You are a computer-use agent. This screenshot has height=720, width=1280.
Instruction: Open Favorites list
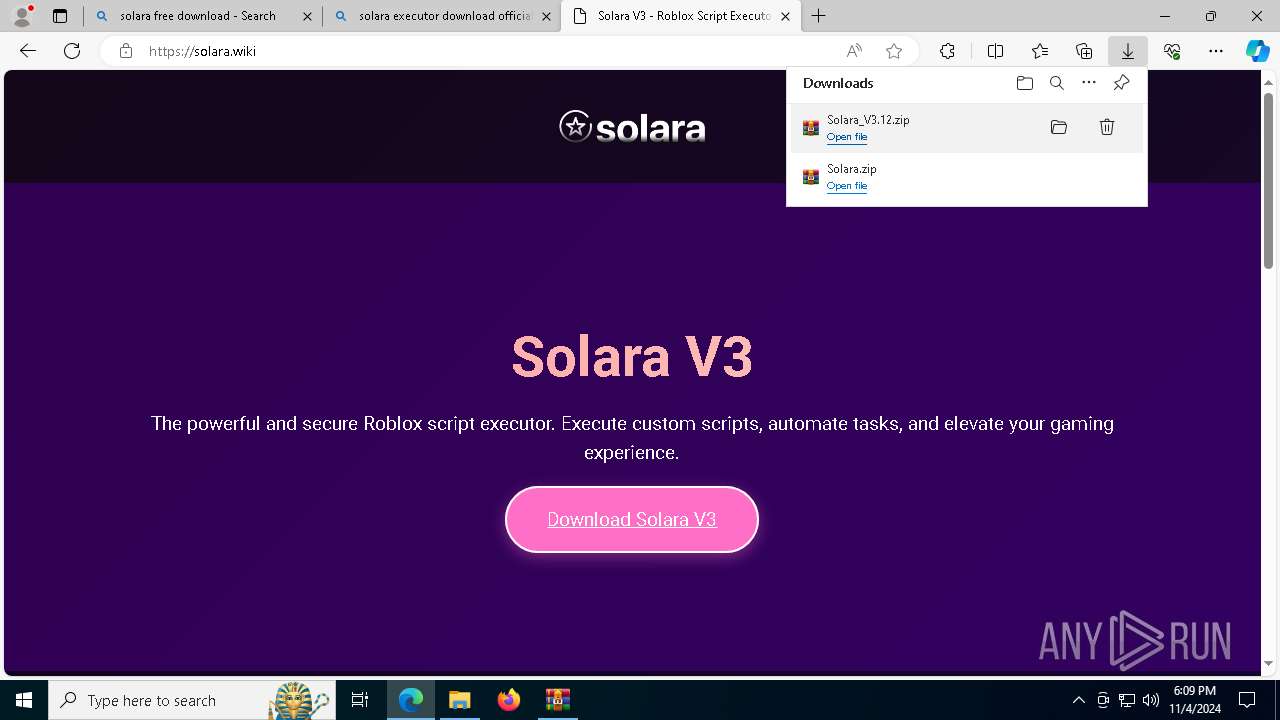point(1040,51)
